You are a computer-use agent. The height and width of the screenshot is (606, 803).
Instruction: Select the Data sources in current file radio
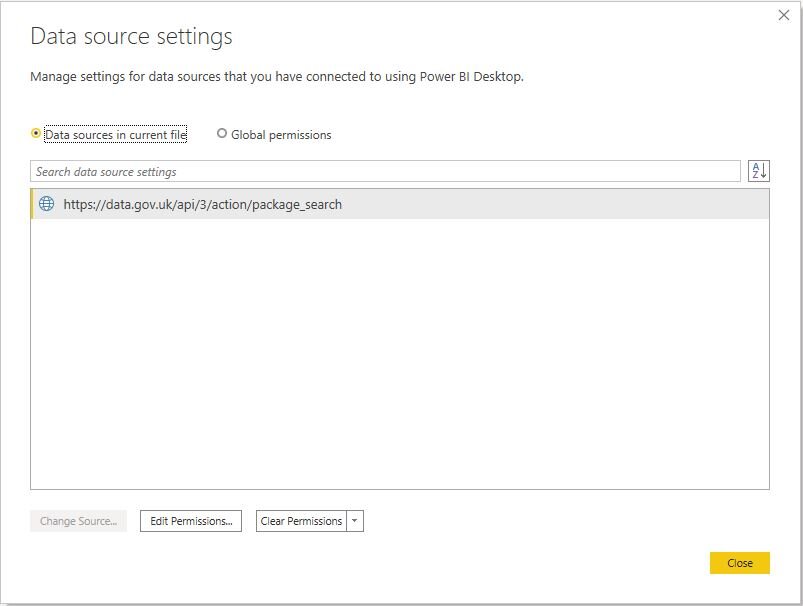(36, 133)
